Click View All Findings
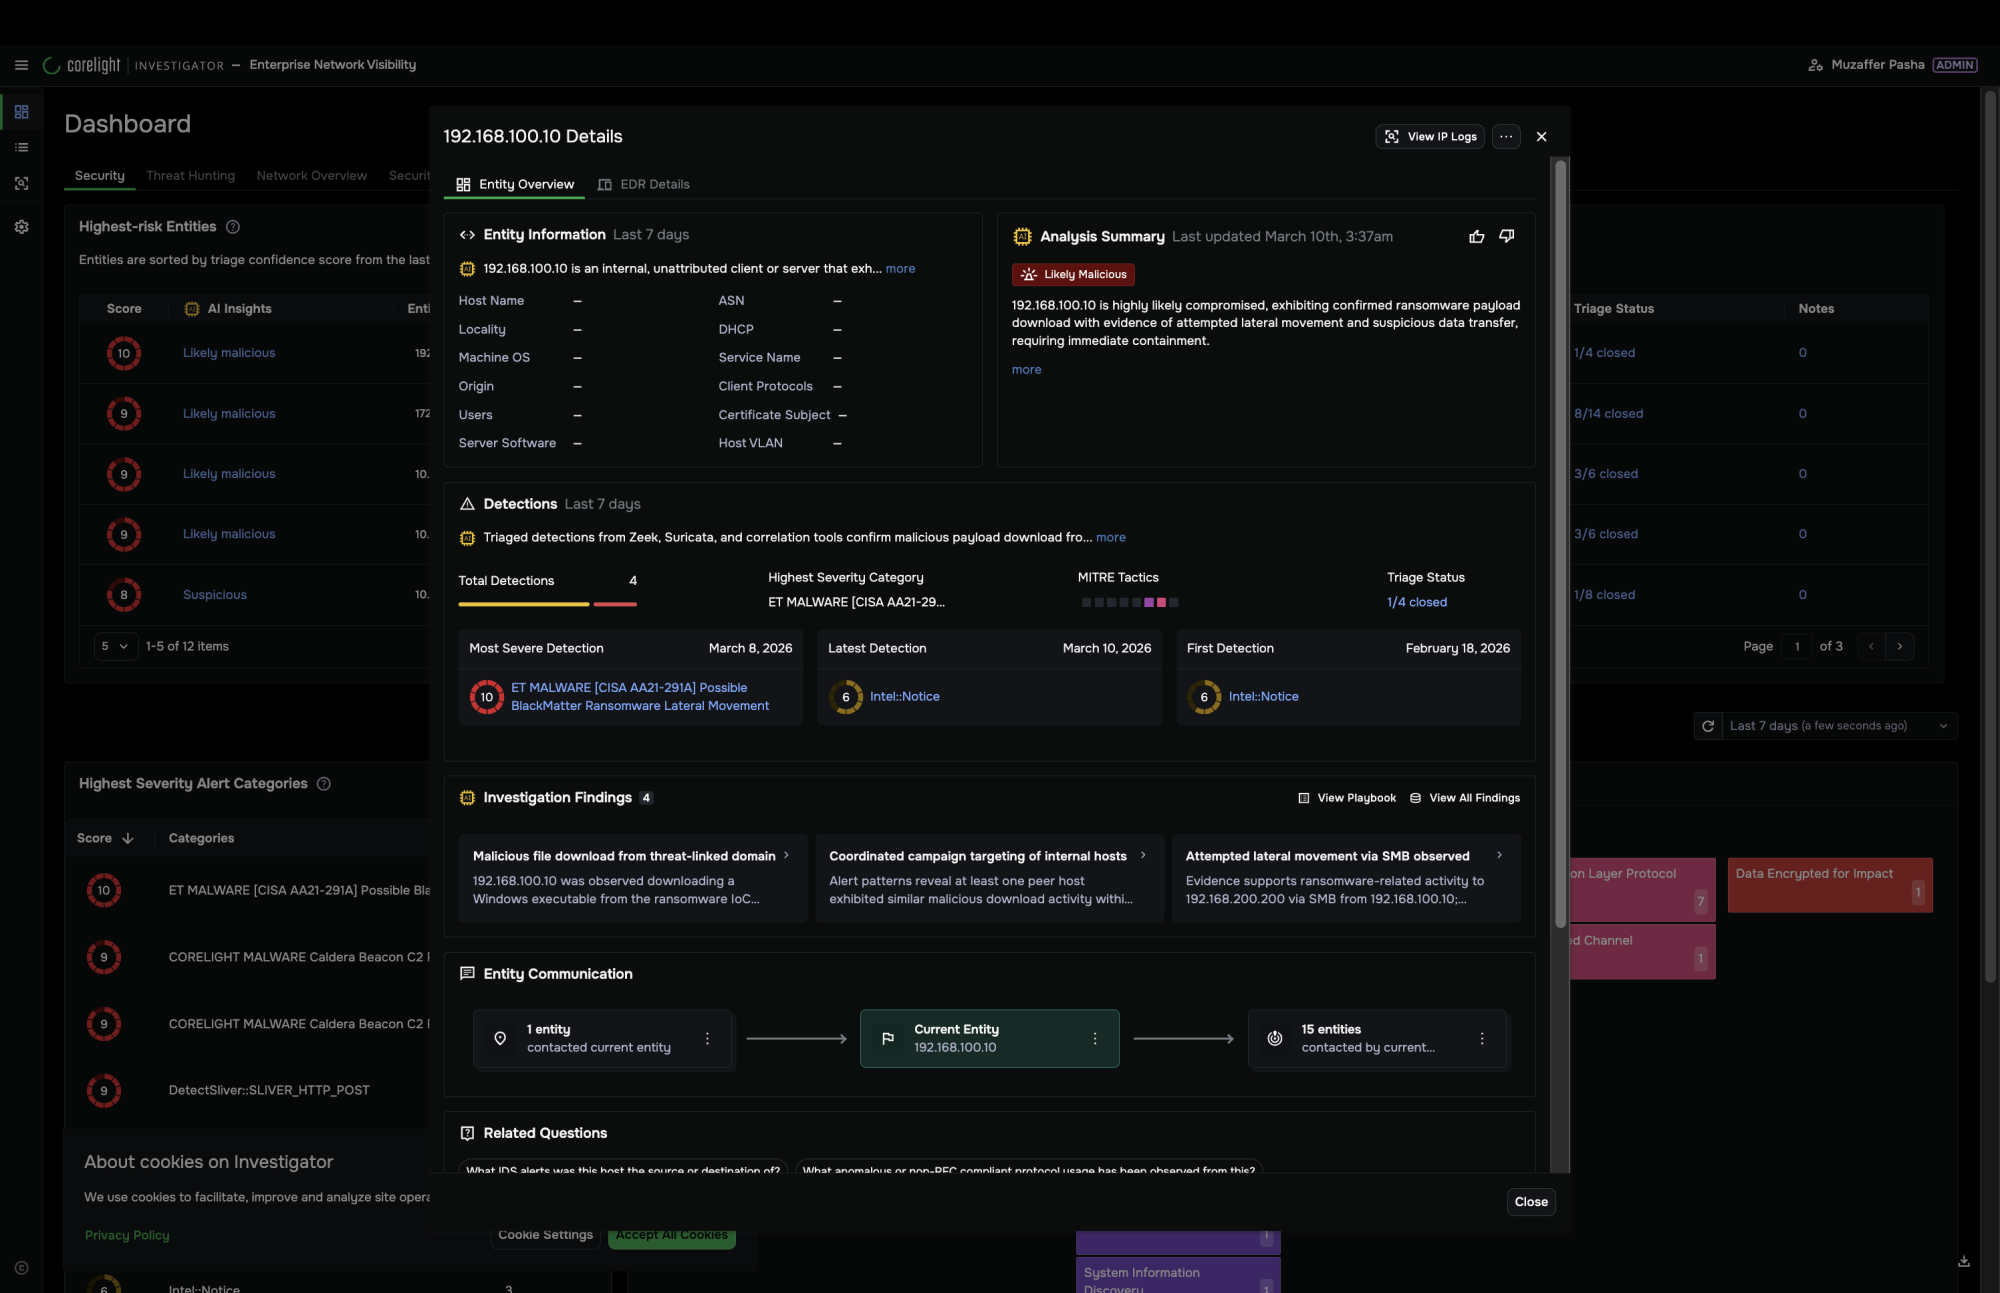2000x1293 pixels. [1465, 798]
